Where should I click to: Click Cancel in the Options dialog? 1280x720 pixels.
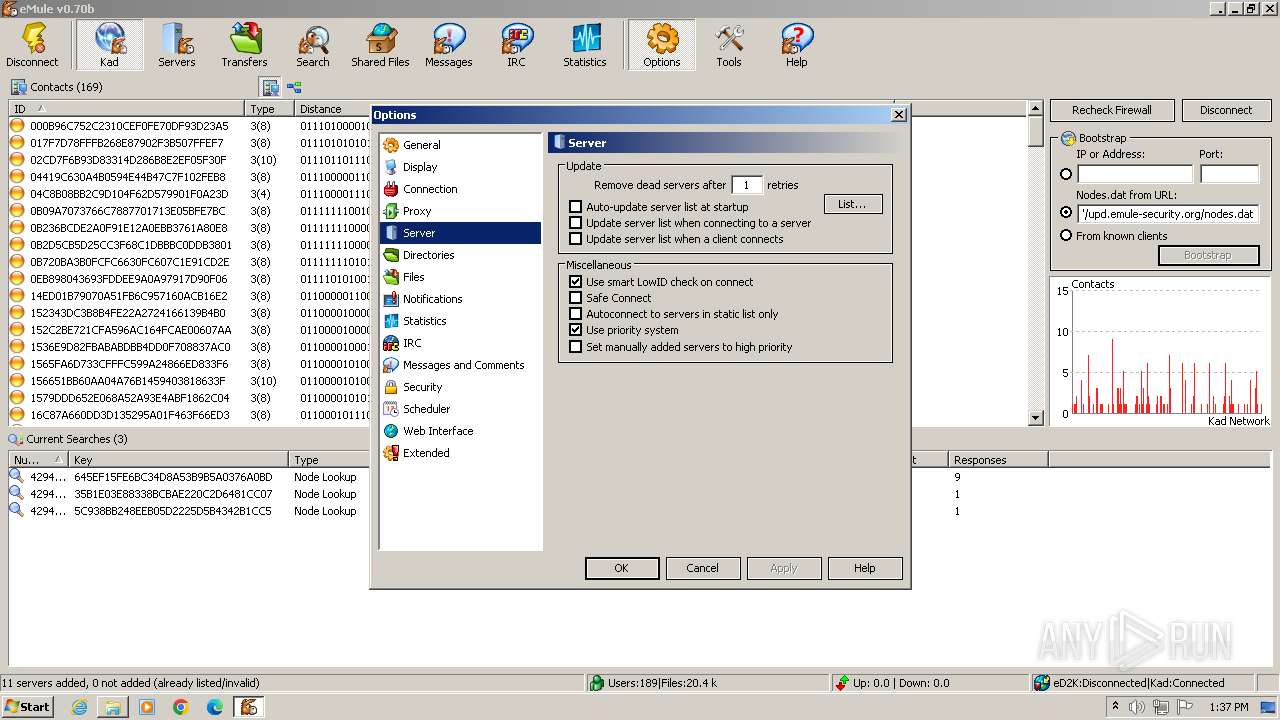pos(702,568)
